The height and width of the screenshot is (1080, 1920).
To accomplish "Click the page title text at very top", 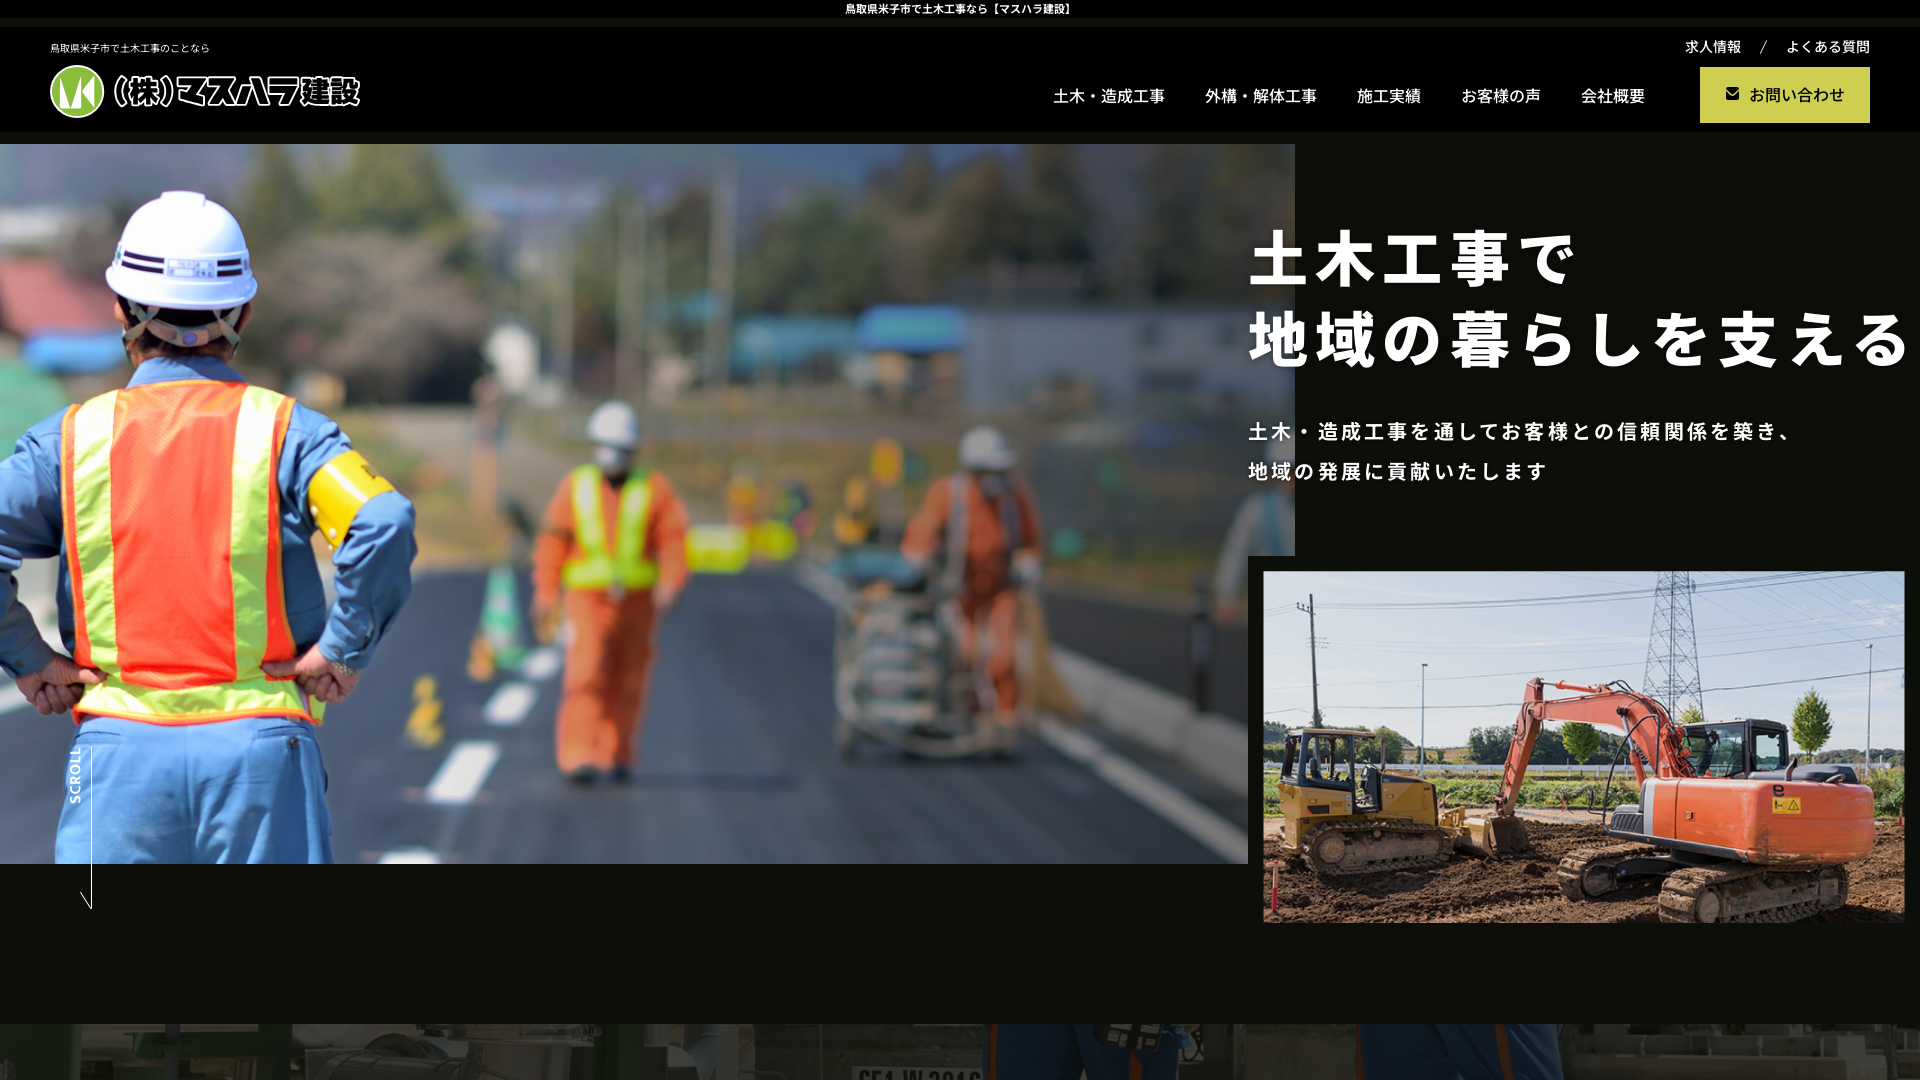I will pyautogui.click(x=959, y=8).
